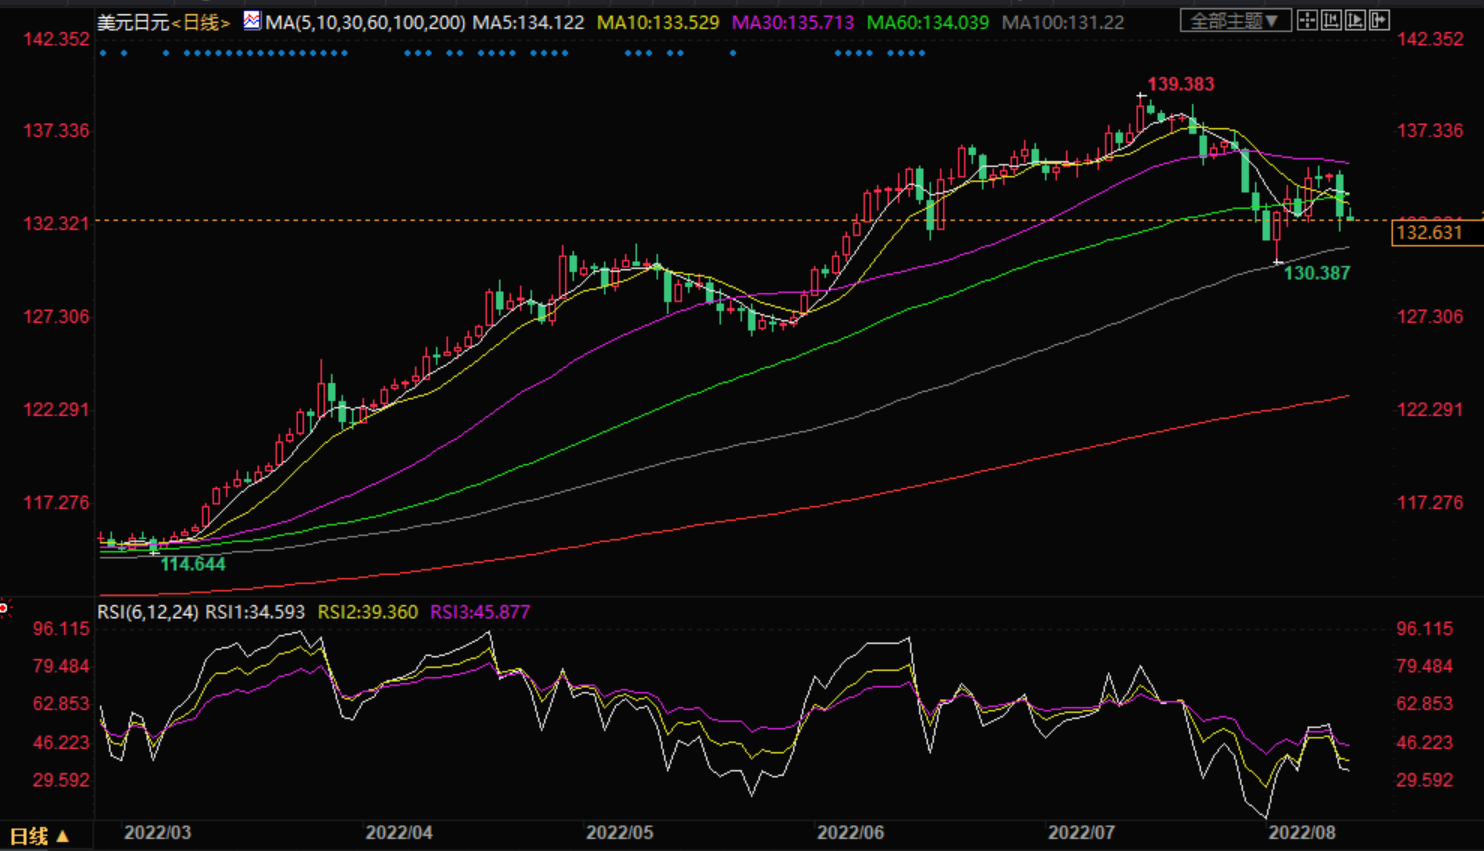Click the 2022/08 date axis label
This screenshot has width=1484, height=851.
[x=1302, y=833]
